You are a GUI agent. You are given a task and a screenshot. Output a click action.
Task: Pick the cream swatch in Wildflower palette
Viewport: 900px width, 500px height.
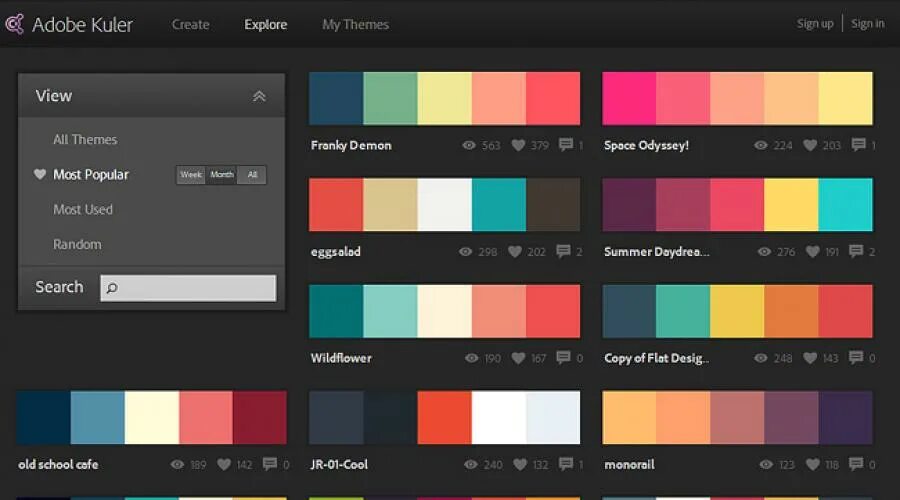point(444,311)
